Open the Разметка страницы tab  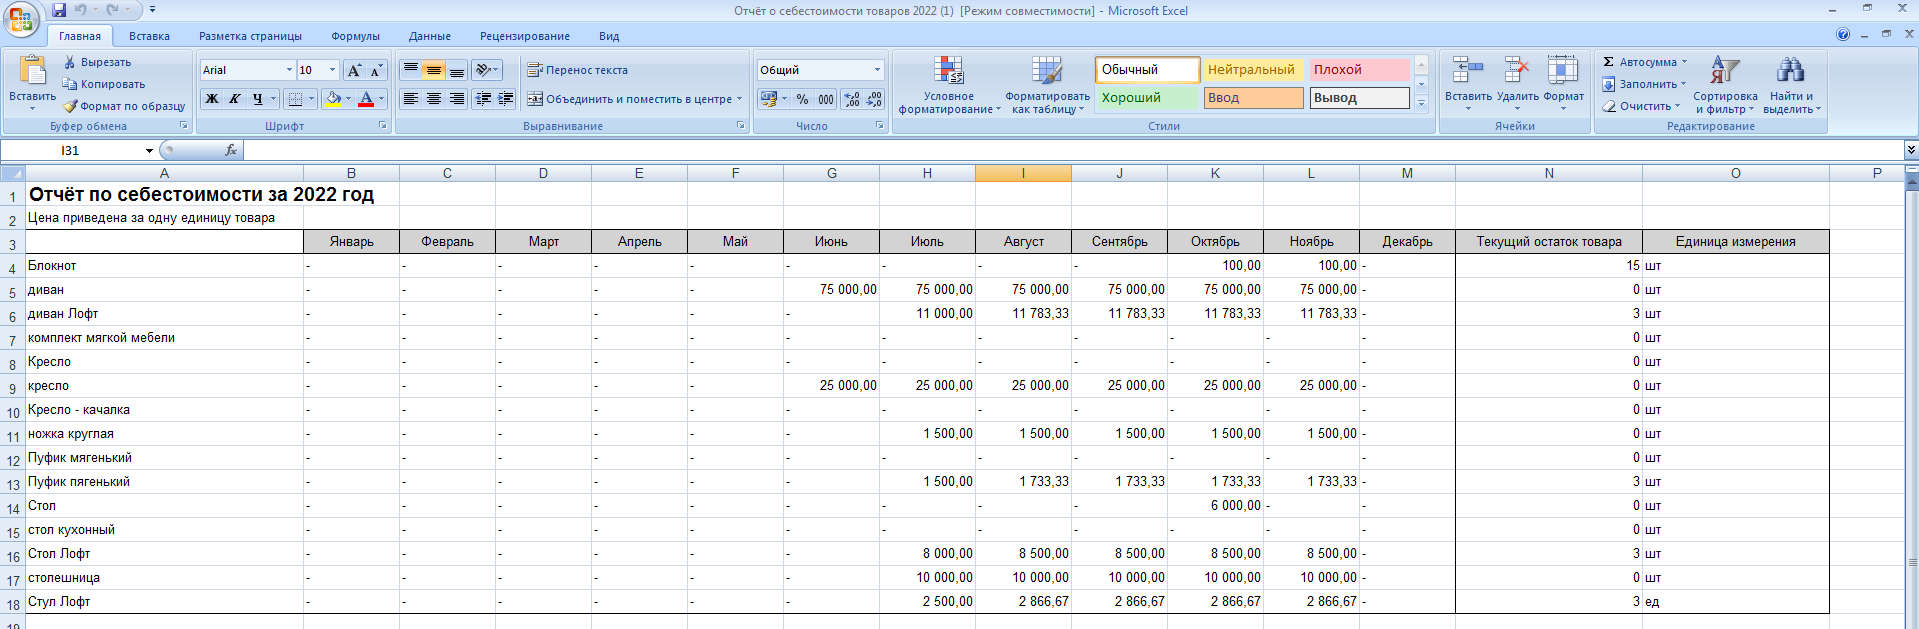[x=250, y=36]
